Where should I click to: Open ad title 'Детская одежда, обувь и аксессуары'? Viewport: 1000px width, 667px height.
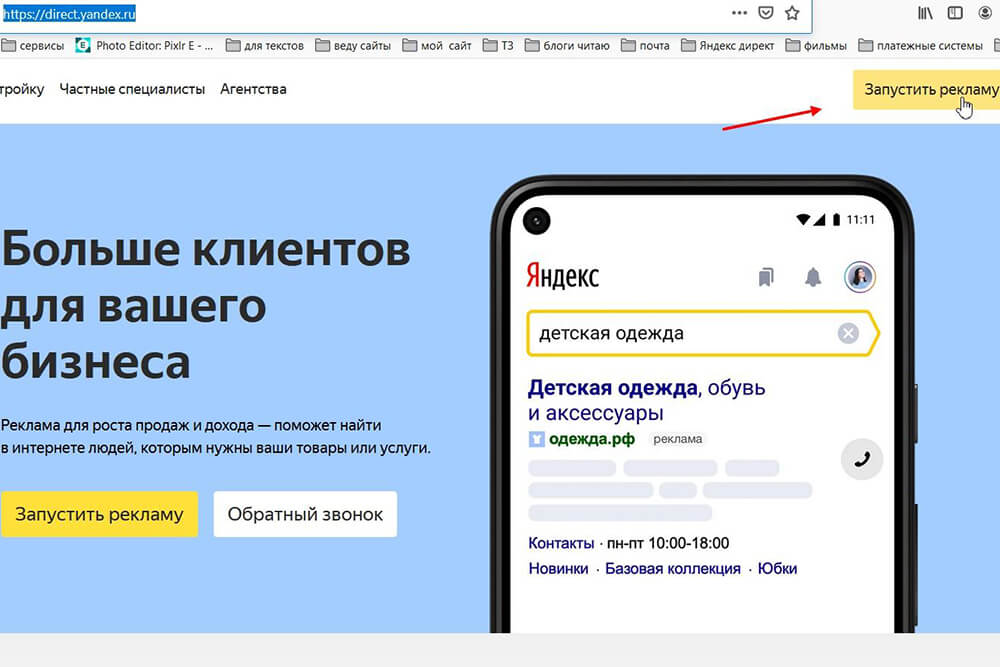646,400
